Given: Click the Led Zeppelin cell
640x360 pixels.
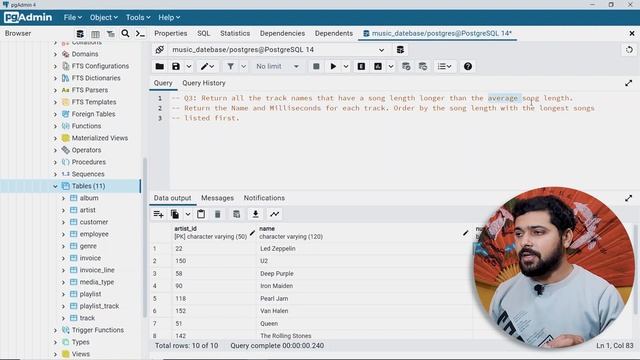Looking at the screenshot, I should pos(363,249).
